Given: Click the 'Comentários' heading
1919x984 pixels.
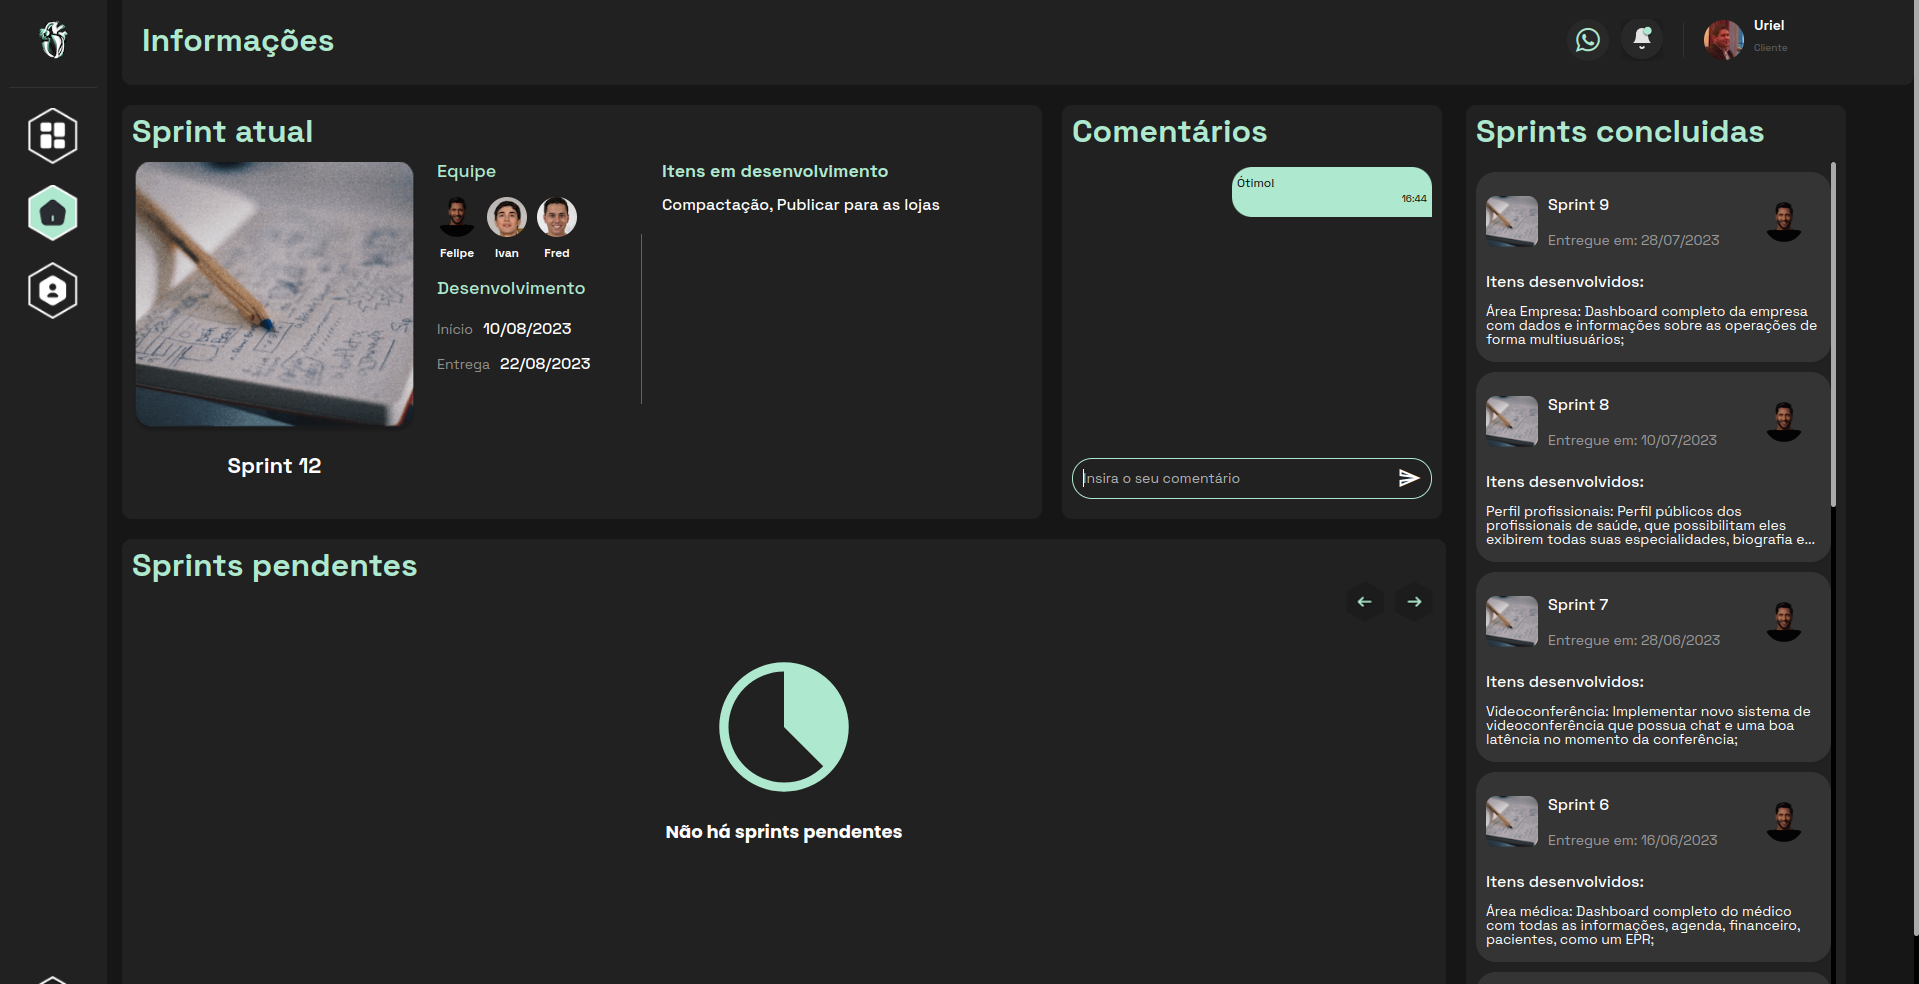Looking at the screenshot, I should (1170, 132).
